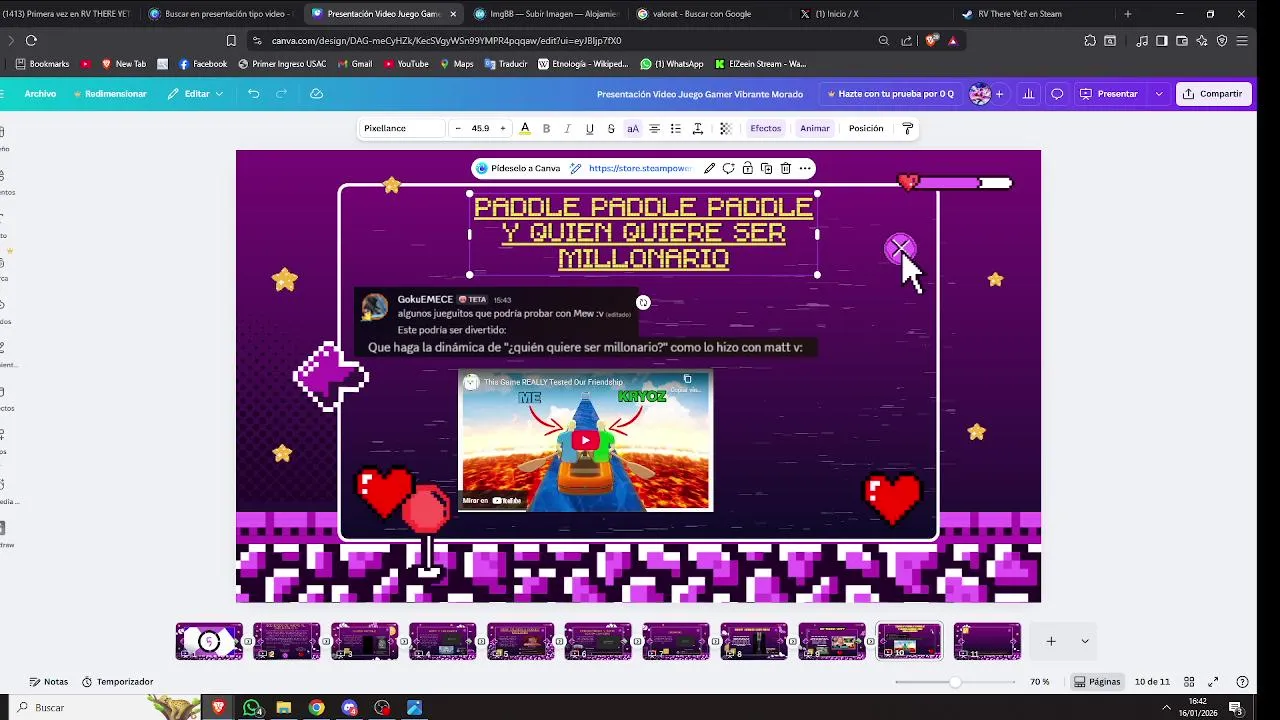Toggle underline formatting on selected text
The height and width of the screenshot is (720, 1280).
point(589,128)
